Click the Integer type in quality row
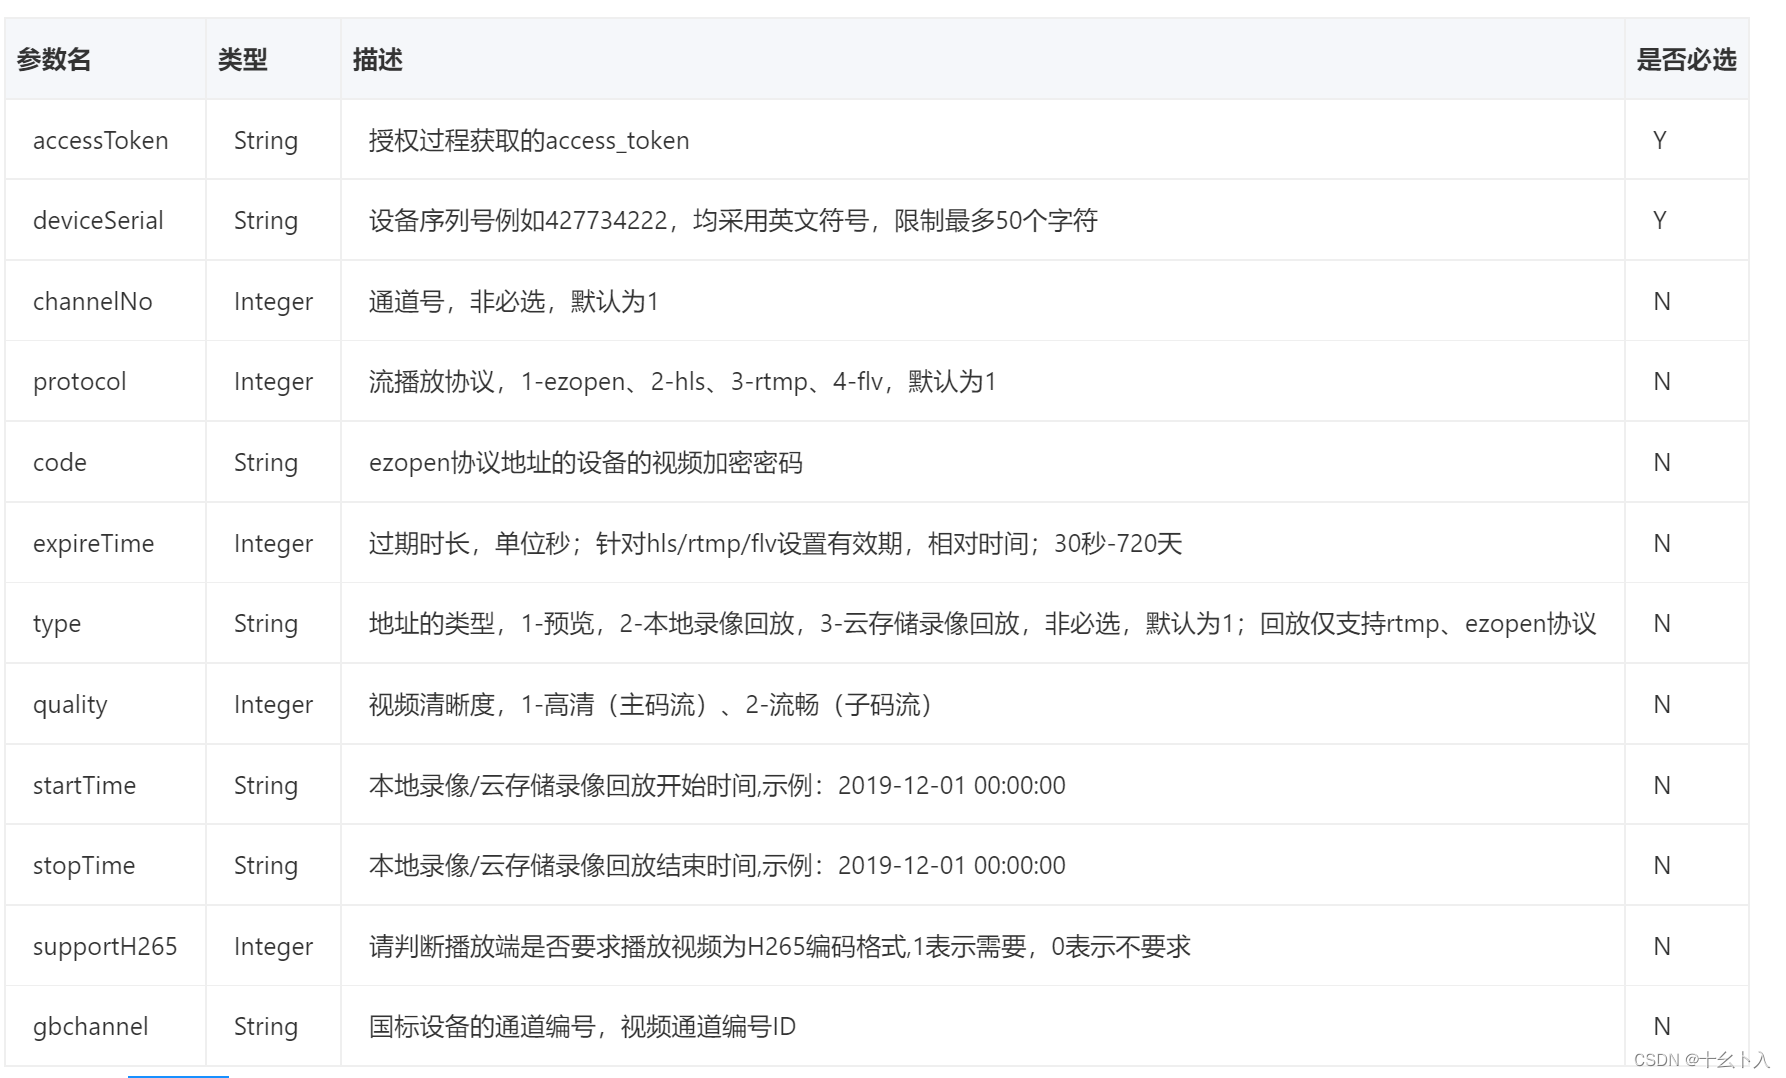Viewport: 1786px width, 1078px height. click(274, 705)
